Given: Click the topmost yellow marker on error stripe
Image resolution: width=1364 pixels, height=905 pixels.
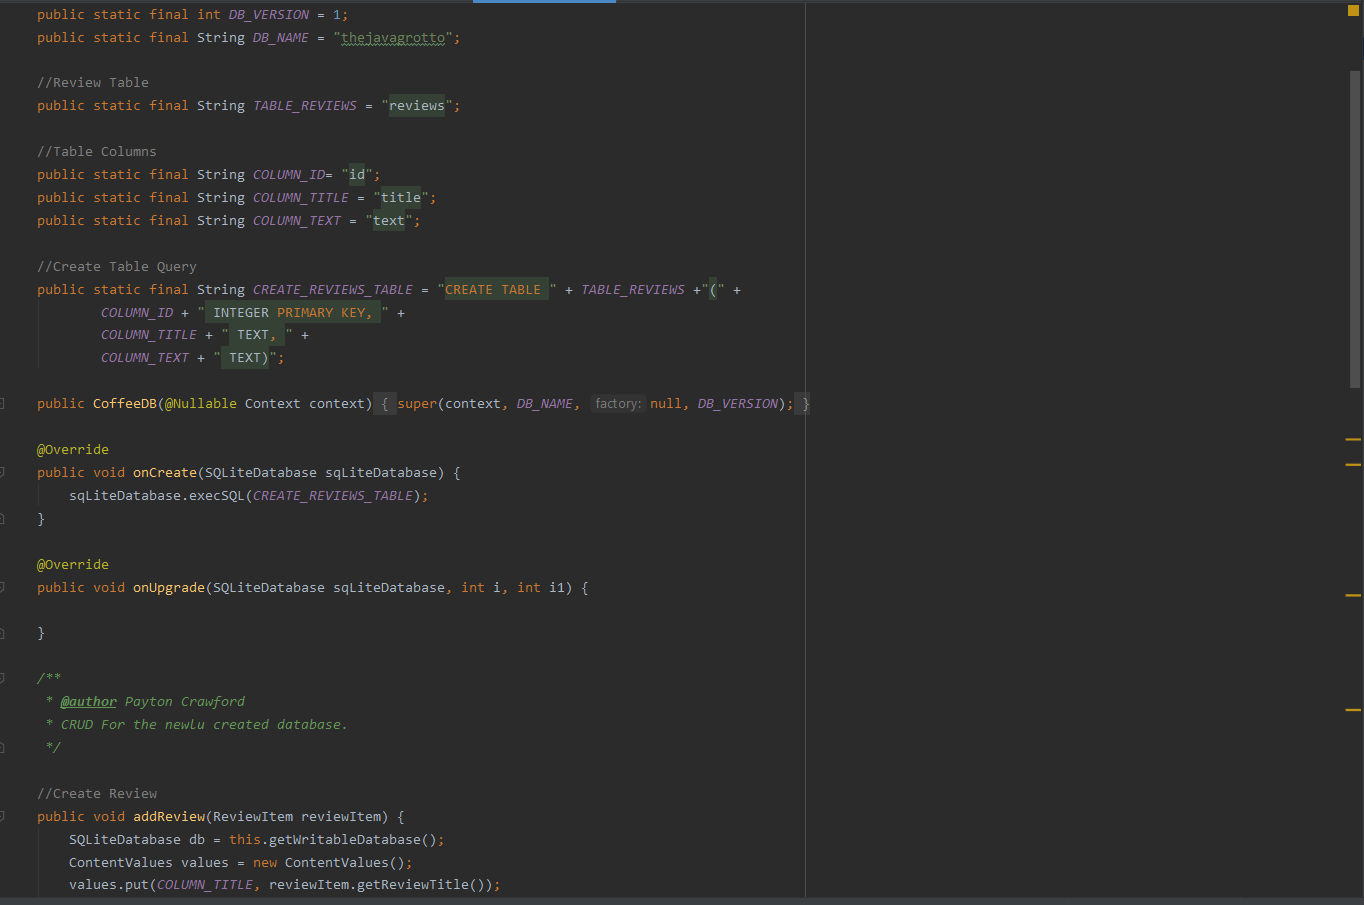Looking at the screenshot, I should click(x=1352, y=438).
